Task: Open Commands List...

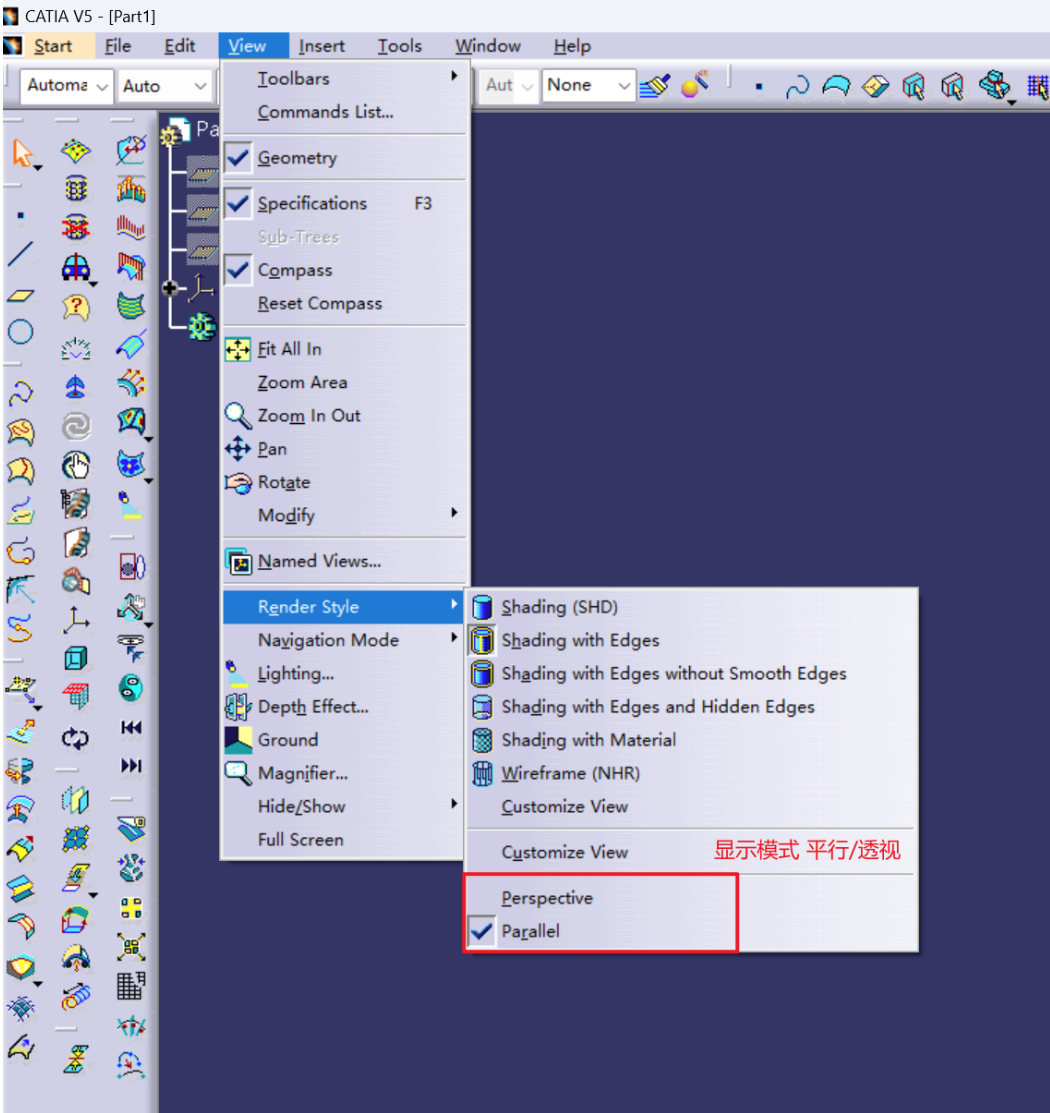Action: [x=344, y=111]
